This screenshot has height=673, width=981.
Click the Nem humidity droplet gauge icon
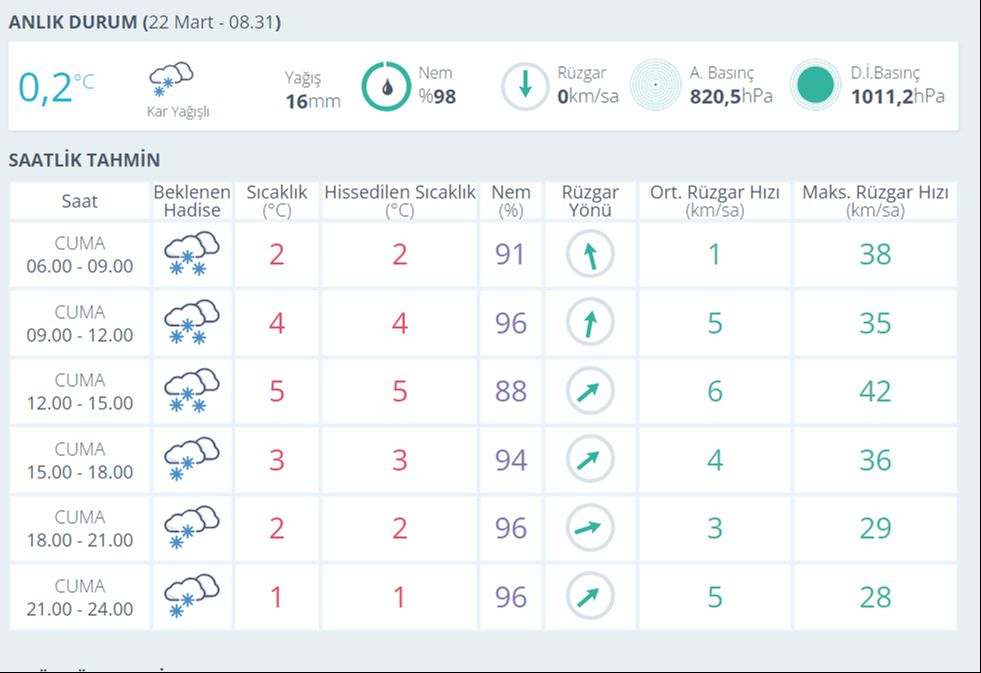coord(385,86)
